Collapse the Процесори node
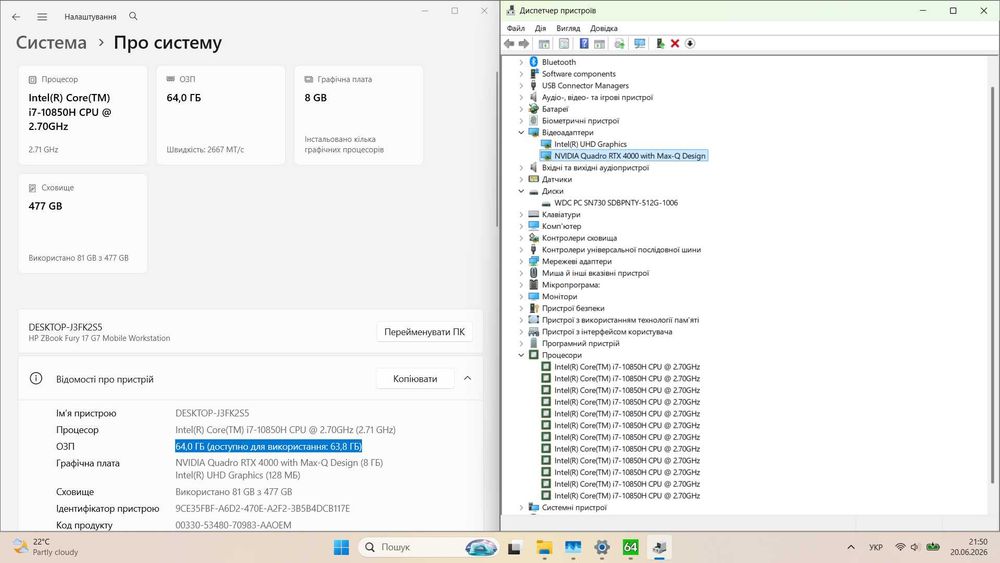 coord(521,355)
